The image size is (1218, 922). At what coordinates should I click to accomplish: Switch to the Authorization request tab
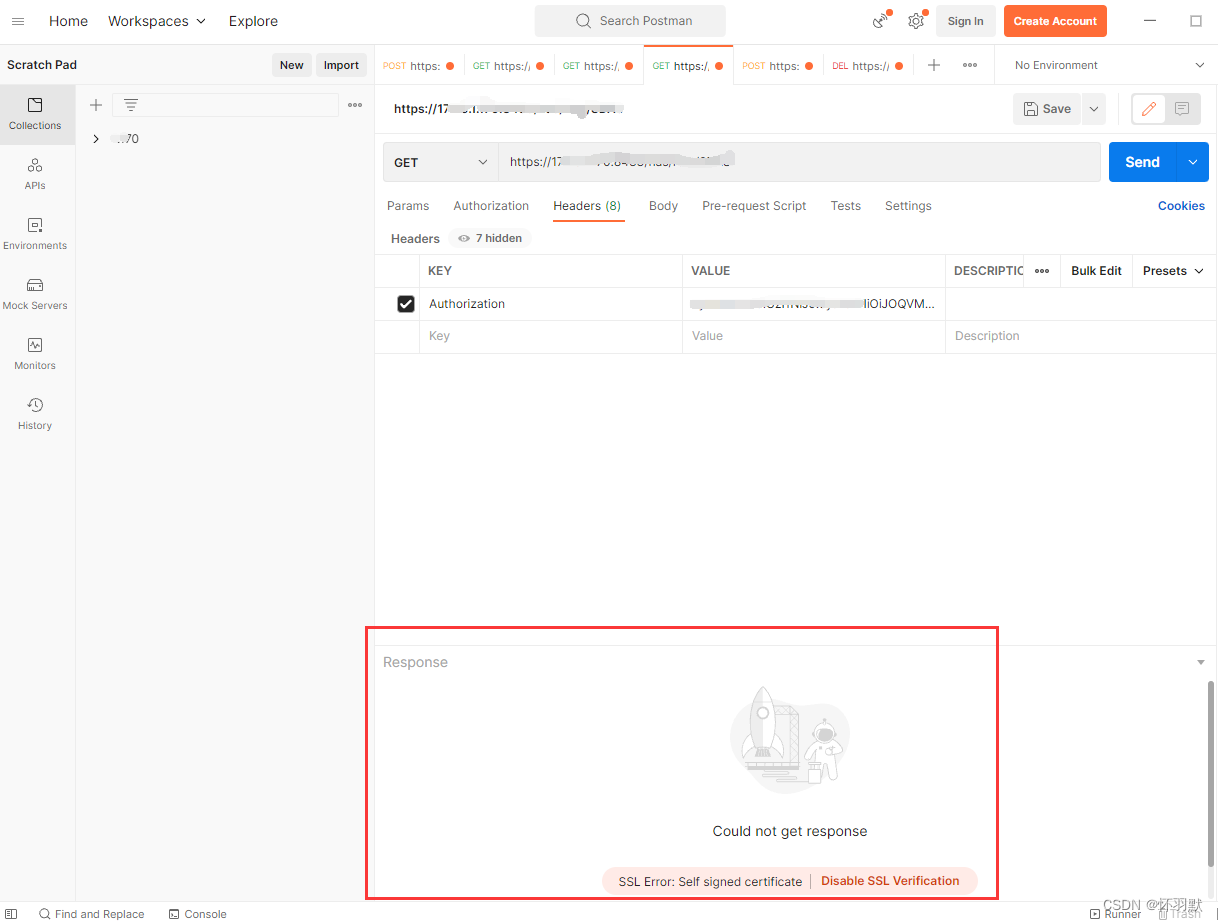point(491,206)
